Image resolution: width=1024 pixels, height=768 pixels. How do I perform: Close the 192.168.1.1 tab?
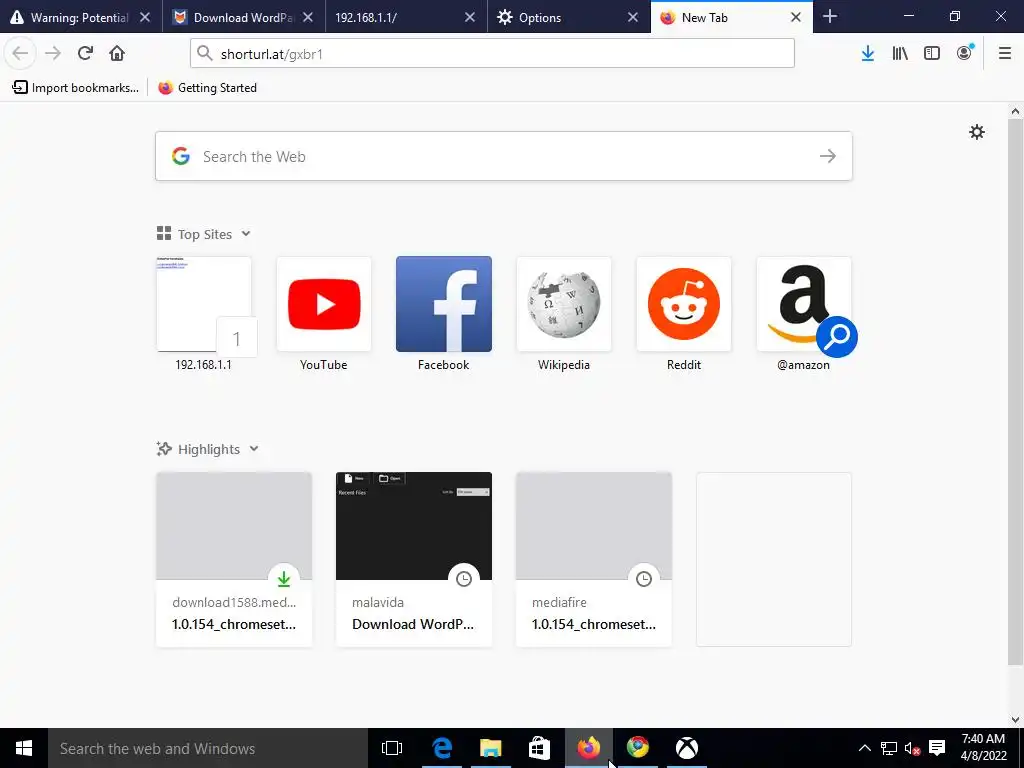[x=470, y=18]
